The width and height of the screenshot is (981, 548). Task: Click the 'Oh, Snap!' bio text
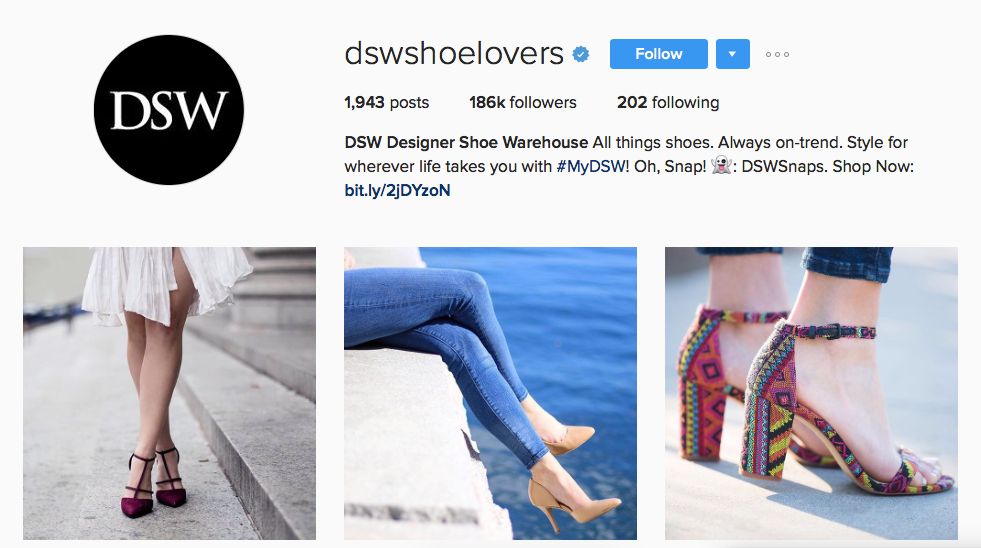coord(670,166)
